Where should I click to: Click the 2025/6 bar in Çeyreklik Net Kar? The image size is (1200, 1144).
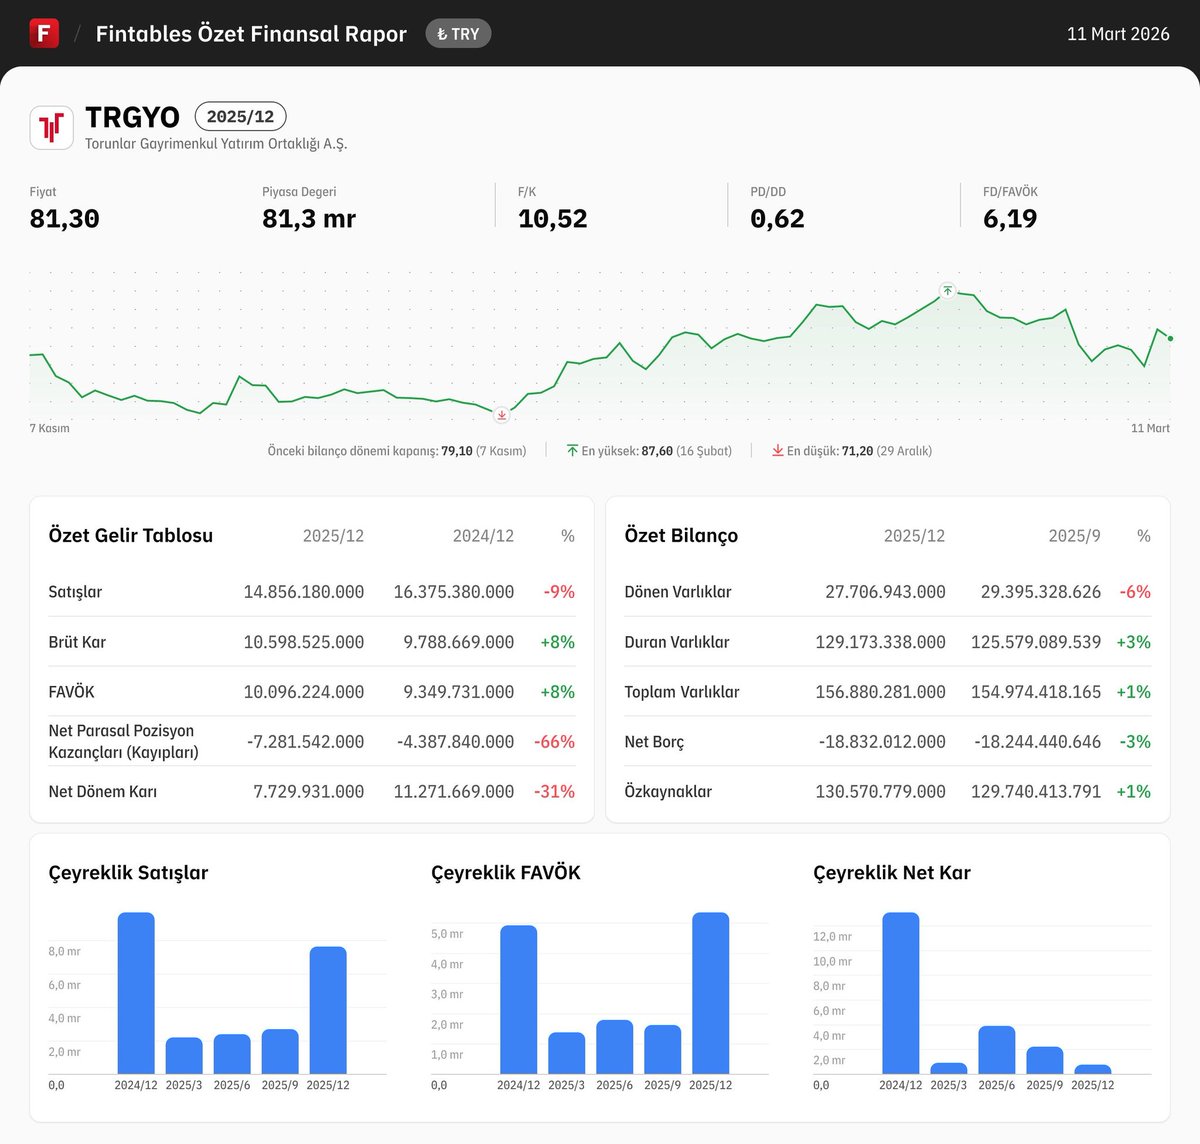click(x=997, y=1050)
